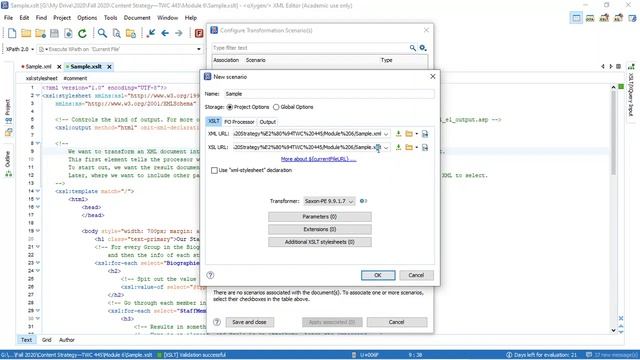Viewport: 640px width, 360px height.
Task: Expand the XML URL dropdown arrow
Action: [386, 134]
